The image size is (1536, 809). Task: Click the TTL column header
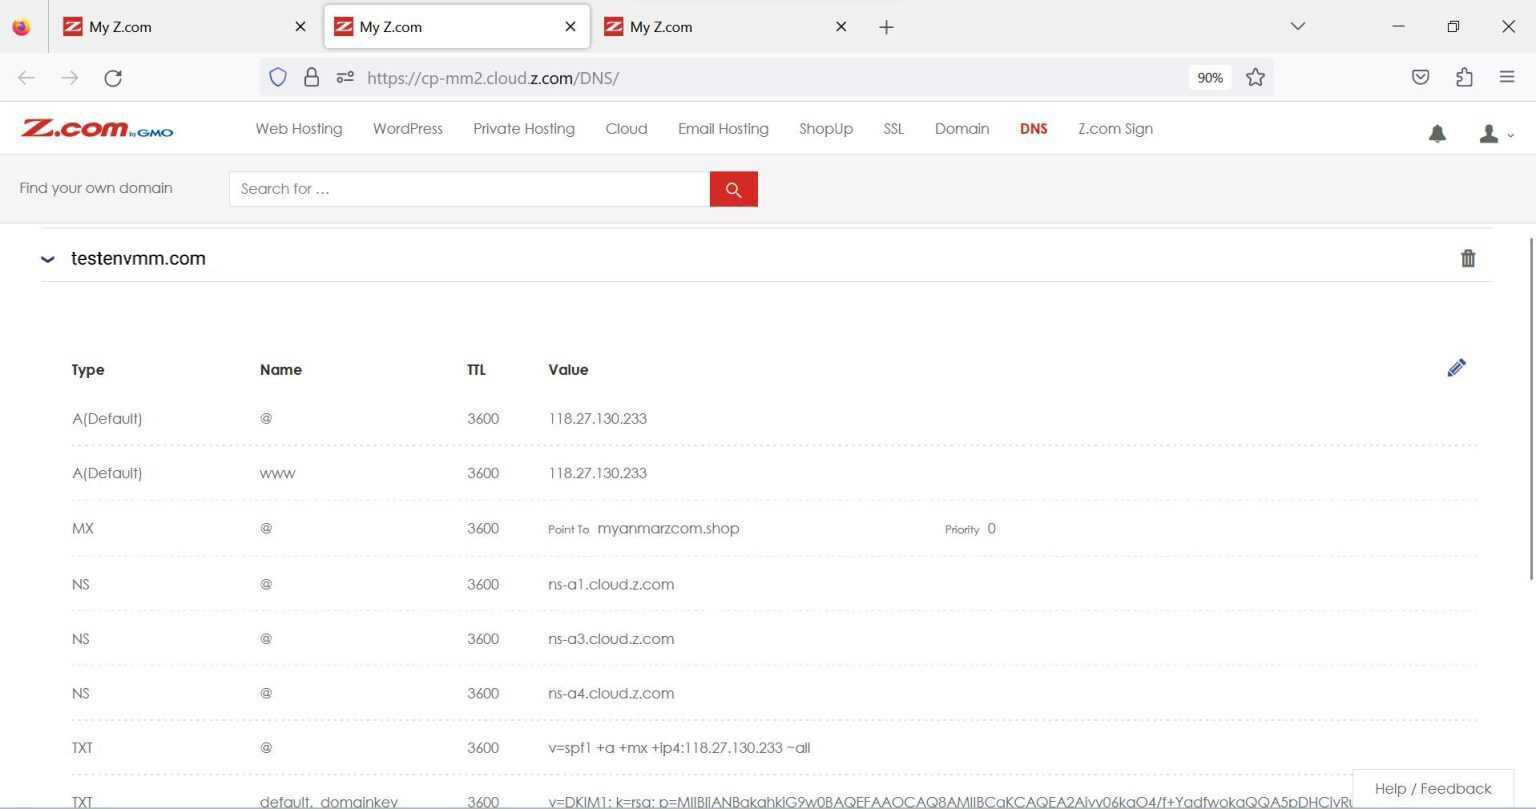tap(476, 369)
